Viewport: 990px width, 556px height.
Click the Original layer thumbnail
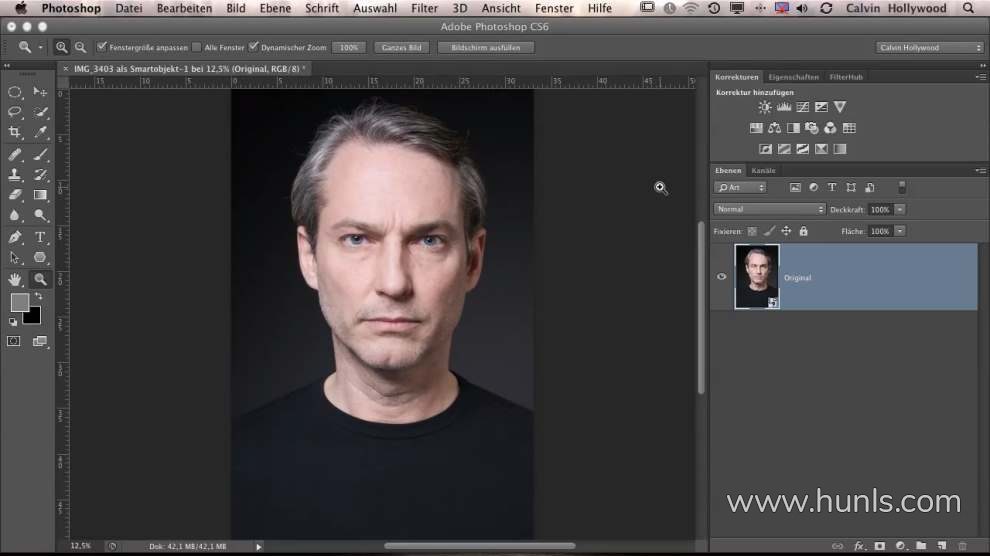click(757, 276)
